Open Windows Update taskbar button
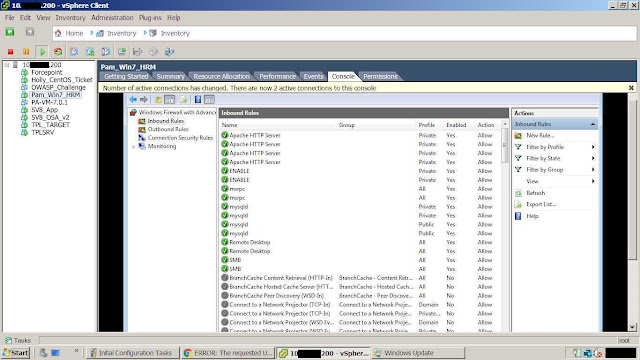This screenshot has height=360, width=640. tap(419, 353)
